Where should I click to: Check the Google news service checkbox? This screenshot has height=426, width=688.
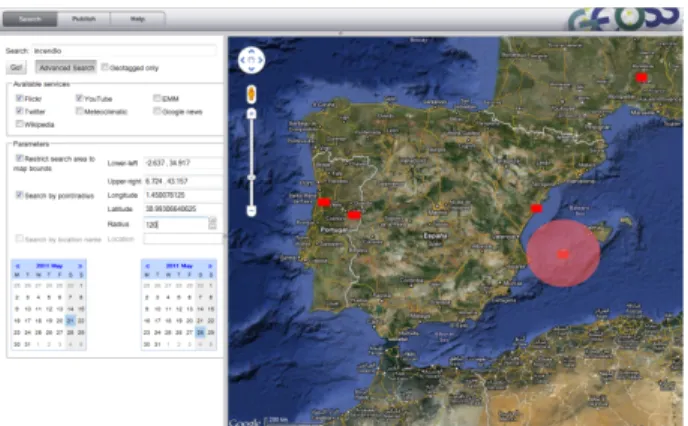(x=157, y=111)
